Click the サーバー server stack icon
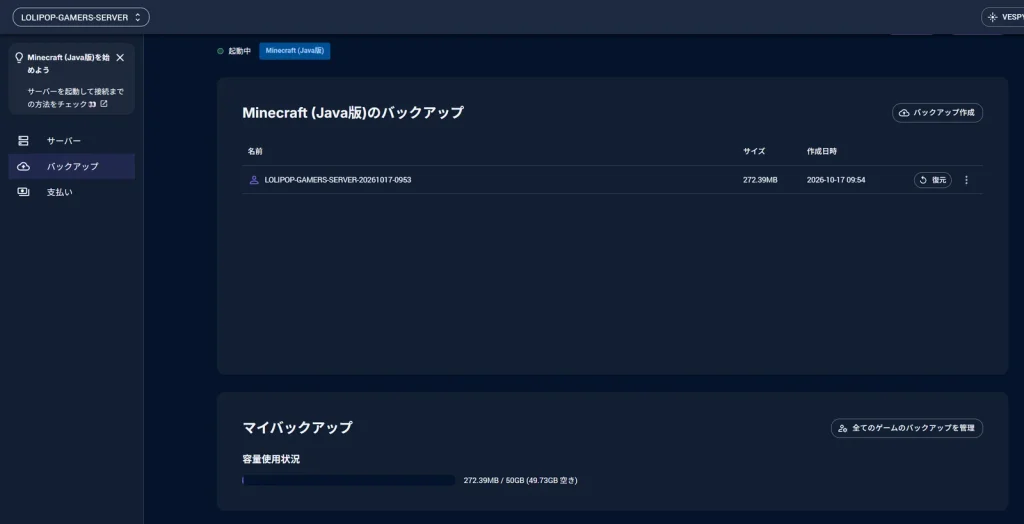The height and width of the screenshot is (524, 1024). click(x=24, y=140)
